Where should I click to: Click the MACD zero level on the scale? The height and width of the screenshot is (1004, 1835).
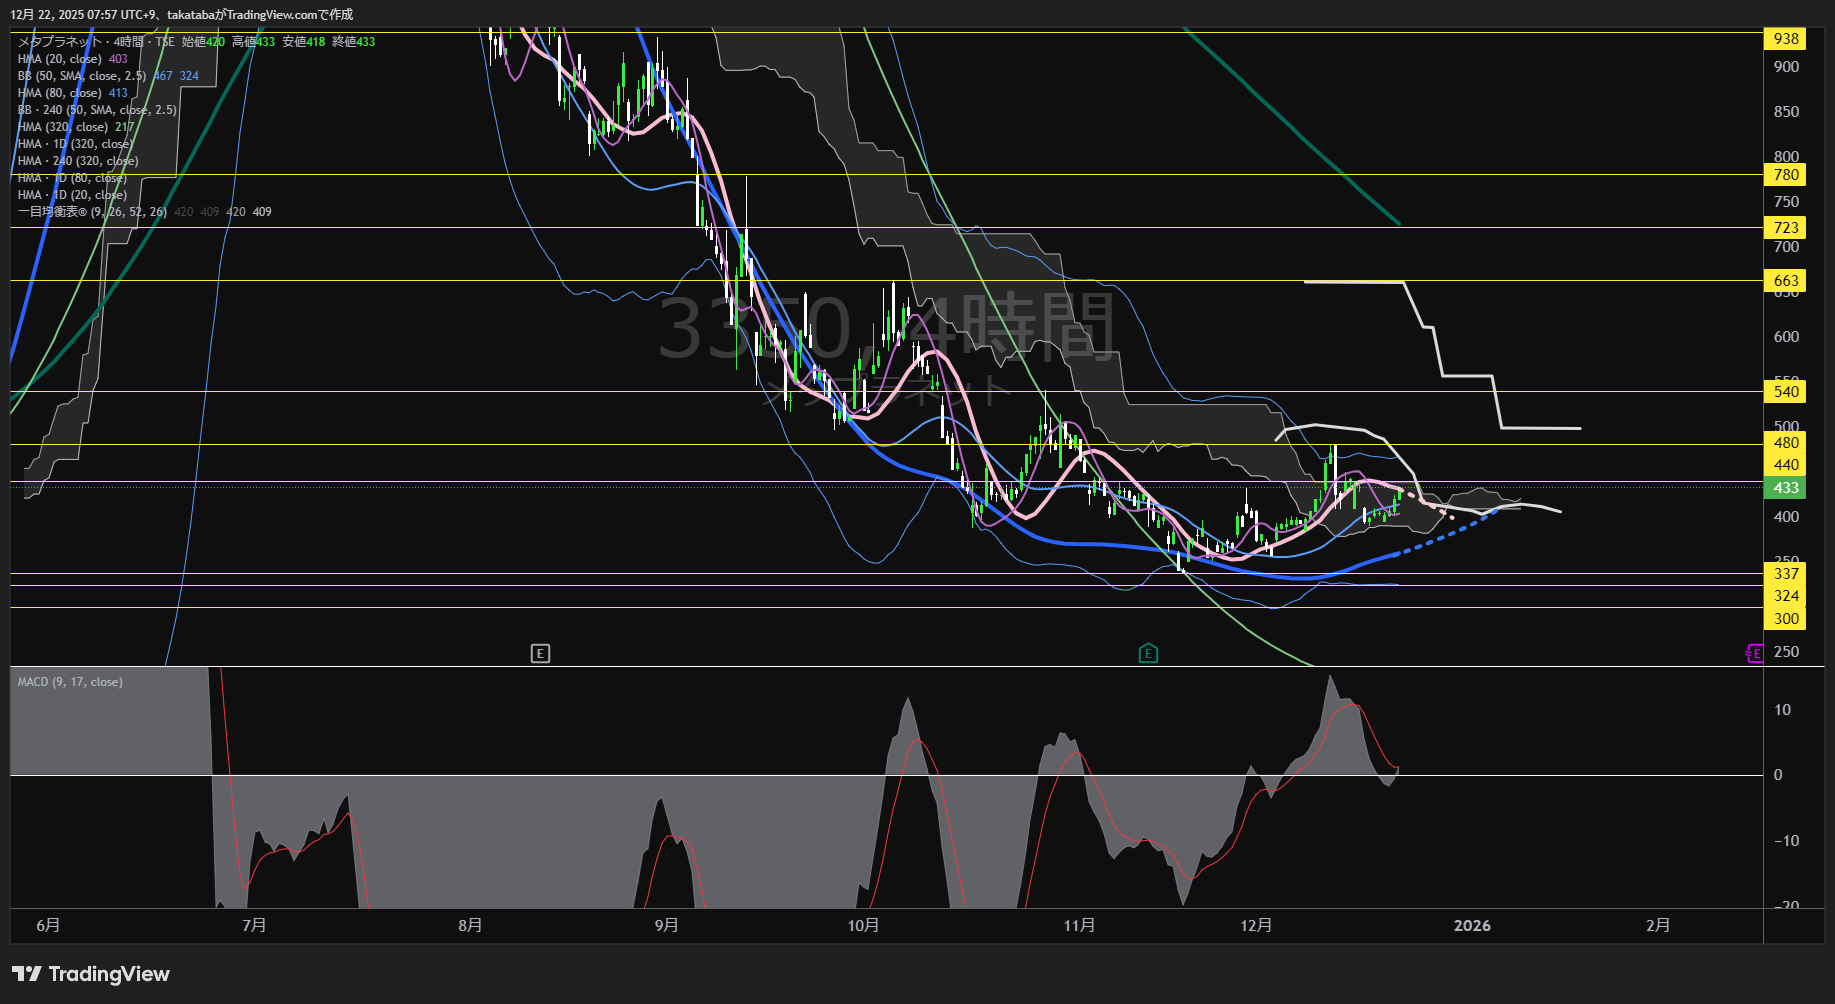pyautogui.click(x=1778, y=775)
